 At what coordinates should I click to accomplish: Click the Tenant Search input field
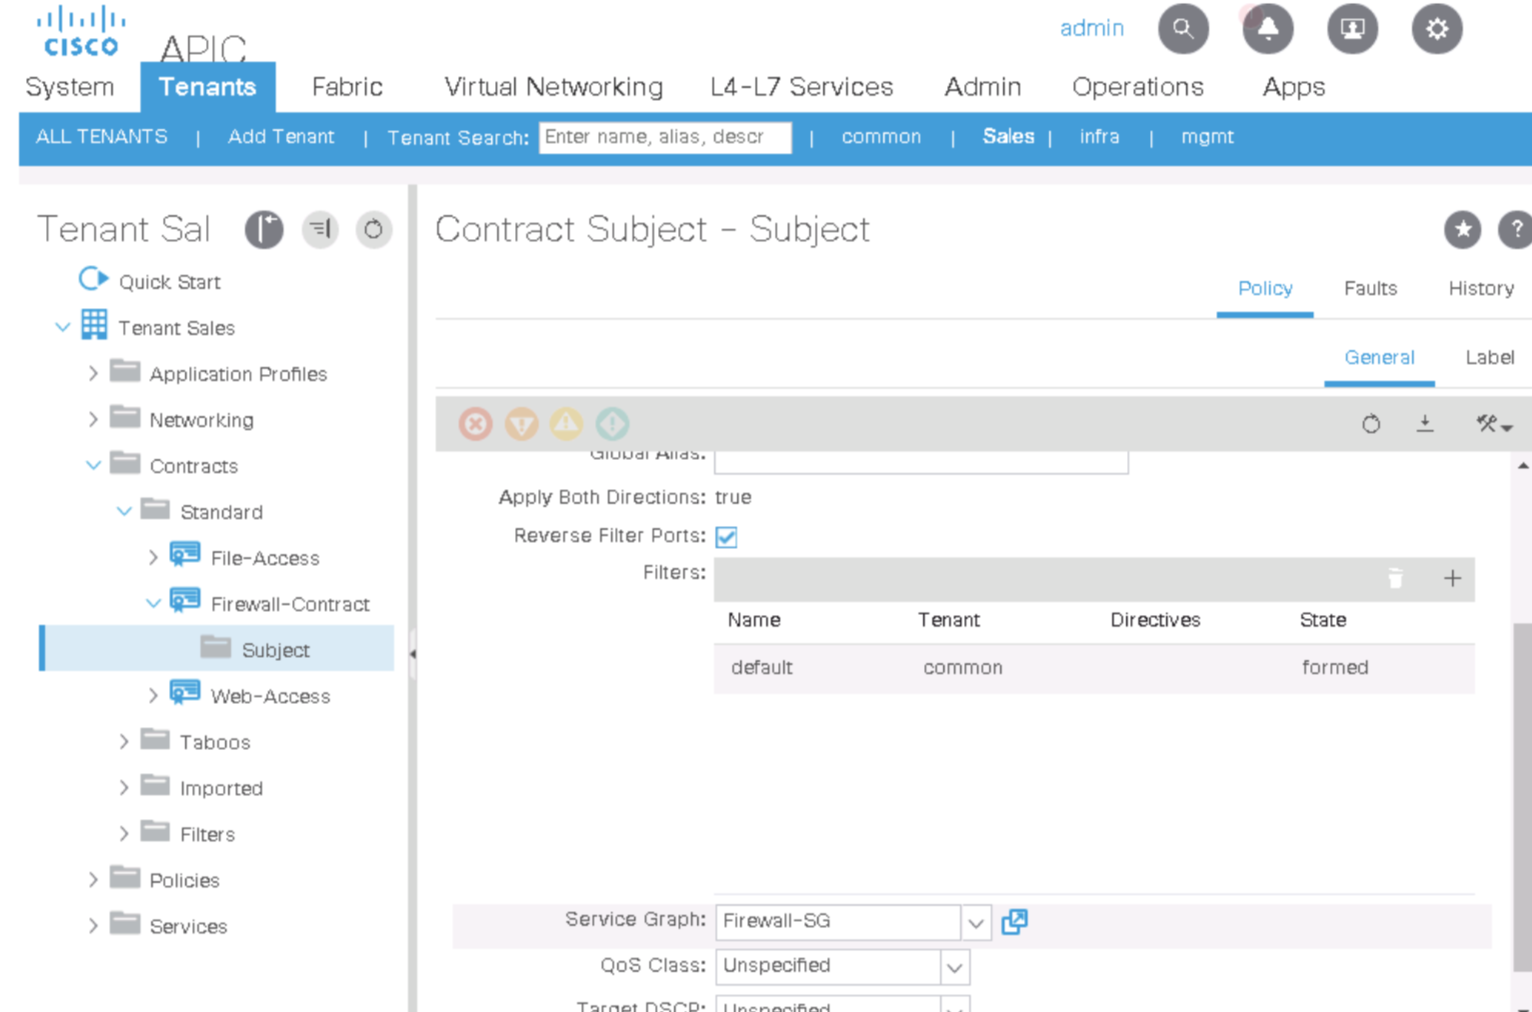(664, 137)
